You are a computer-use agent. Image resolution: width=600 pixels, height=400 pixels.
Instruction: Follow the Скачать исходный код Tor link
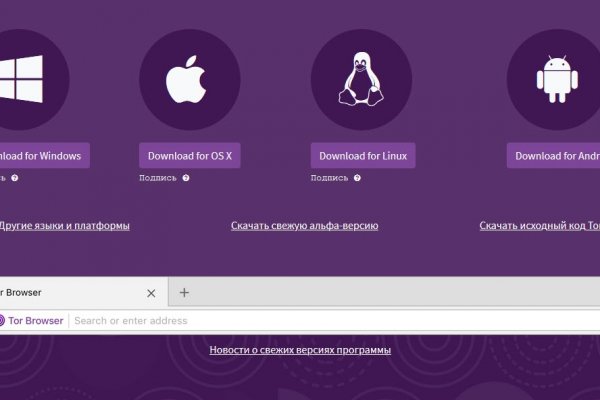pos(540,226)
